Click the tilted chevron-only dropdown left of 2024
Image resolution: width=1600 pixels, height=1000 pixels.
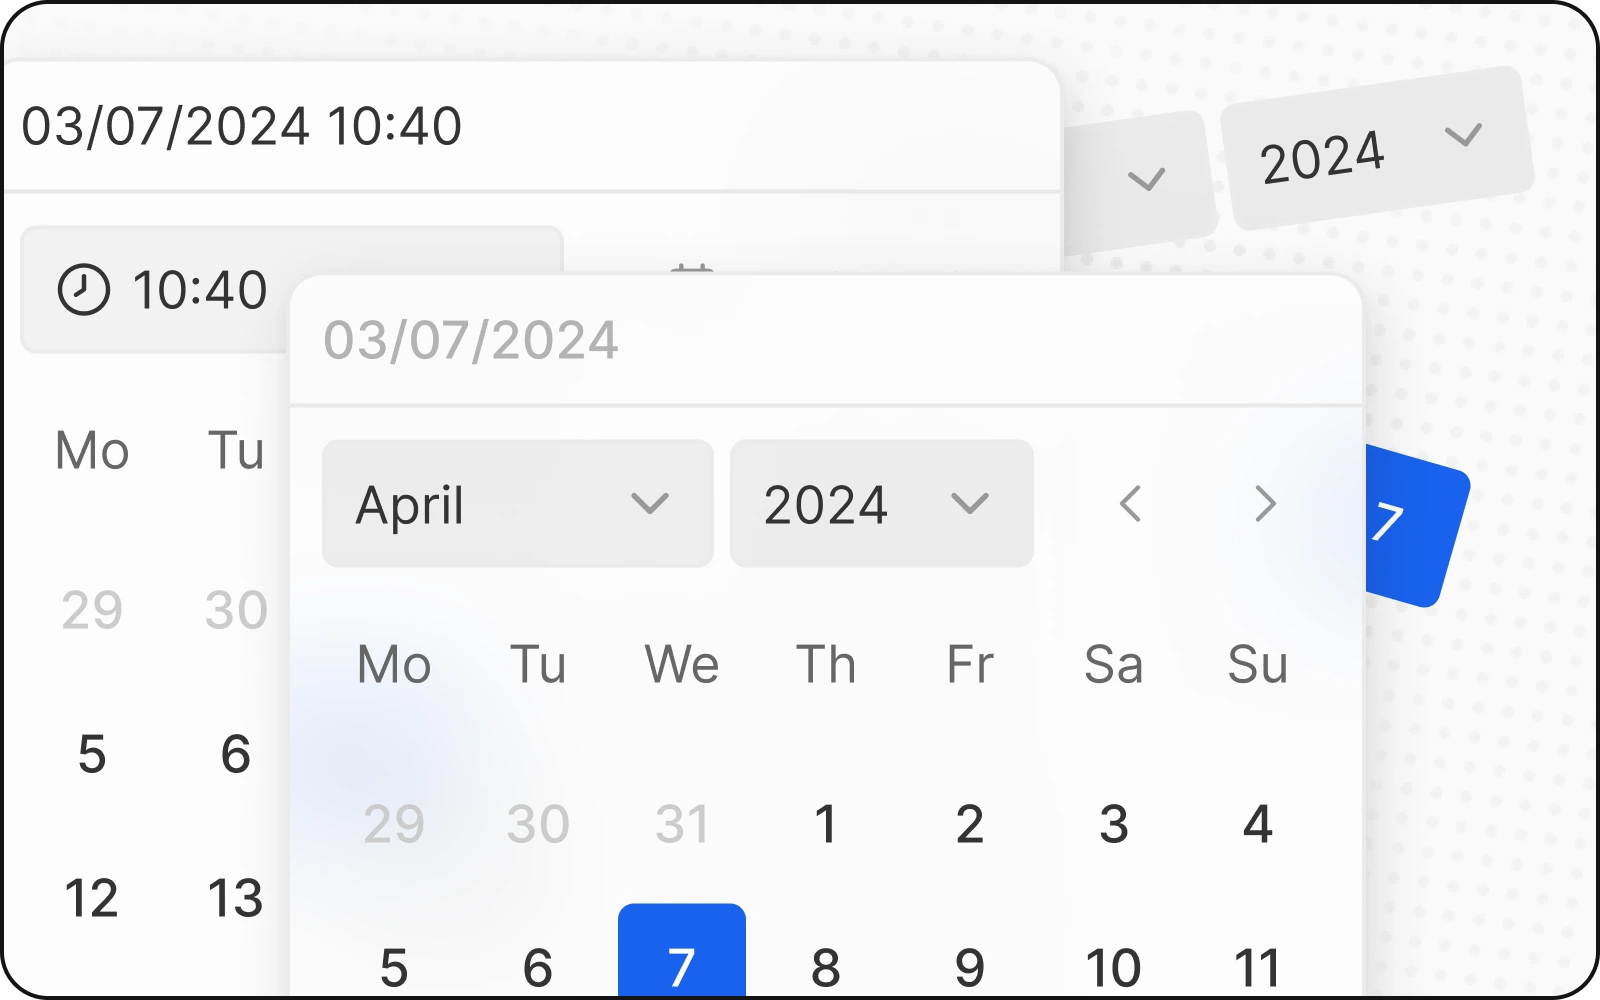[1144, 180]
